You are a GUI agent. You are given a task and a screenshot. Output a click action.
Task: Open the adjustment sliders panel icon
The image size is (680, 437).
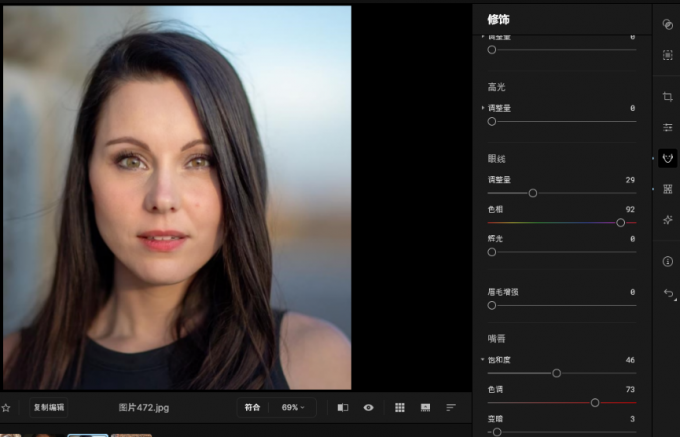(x=668, y=128)
